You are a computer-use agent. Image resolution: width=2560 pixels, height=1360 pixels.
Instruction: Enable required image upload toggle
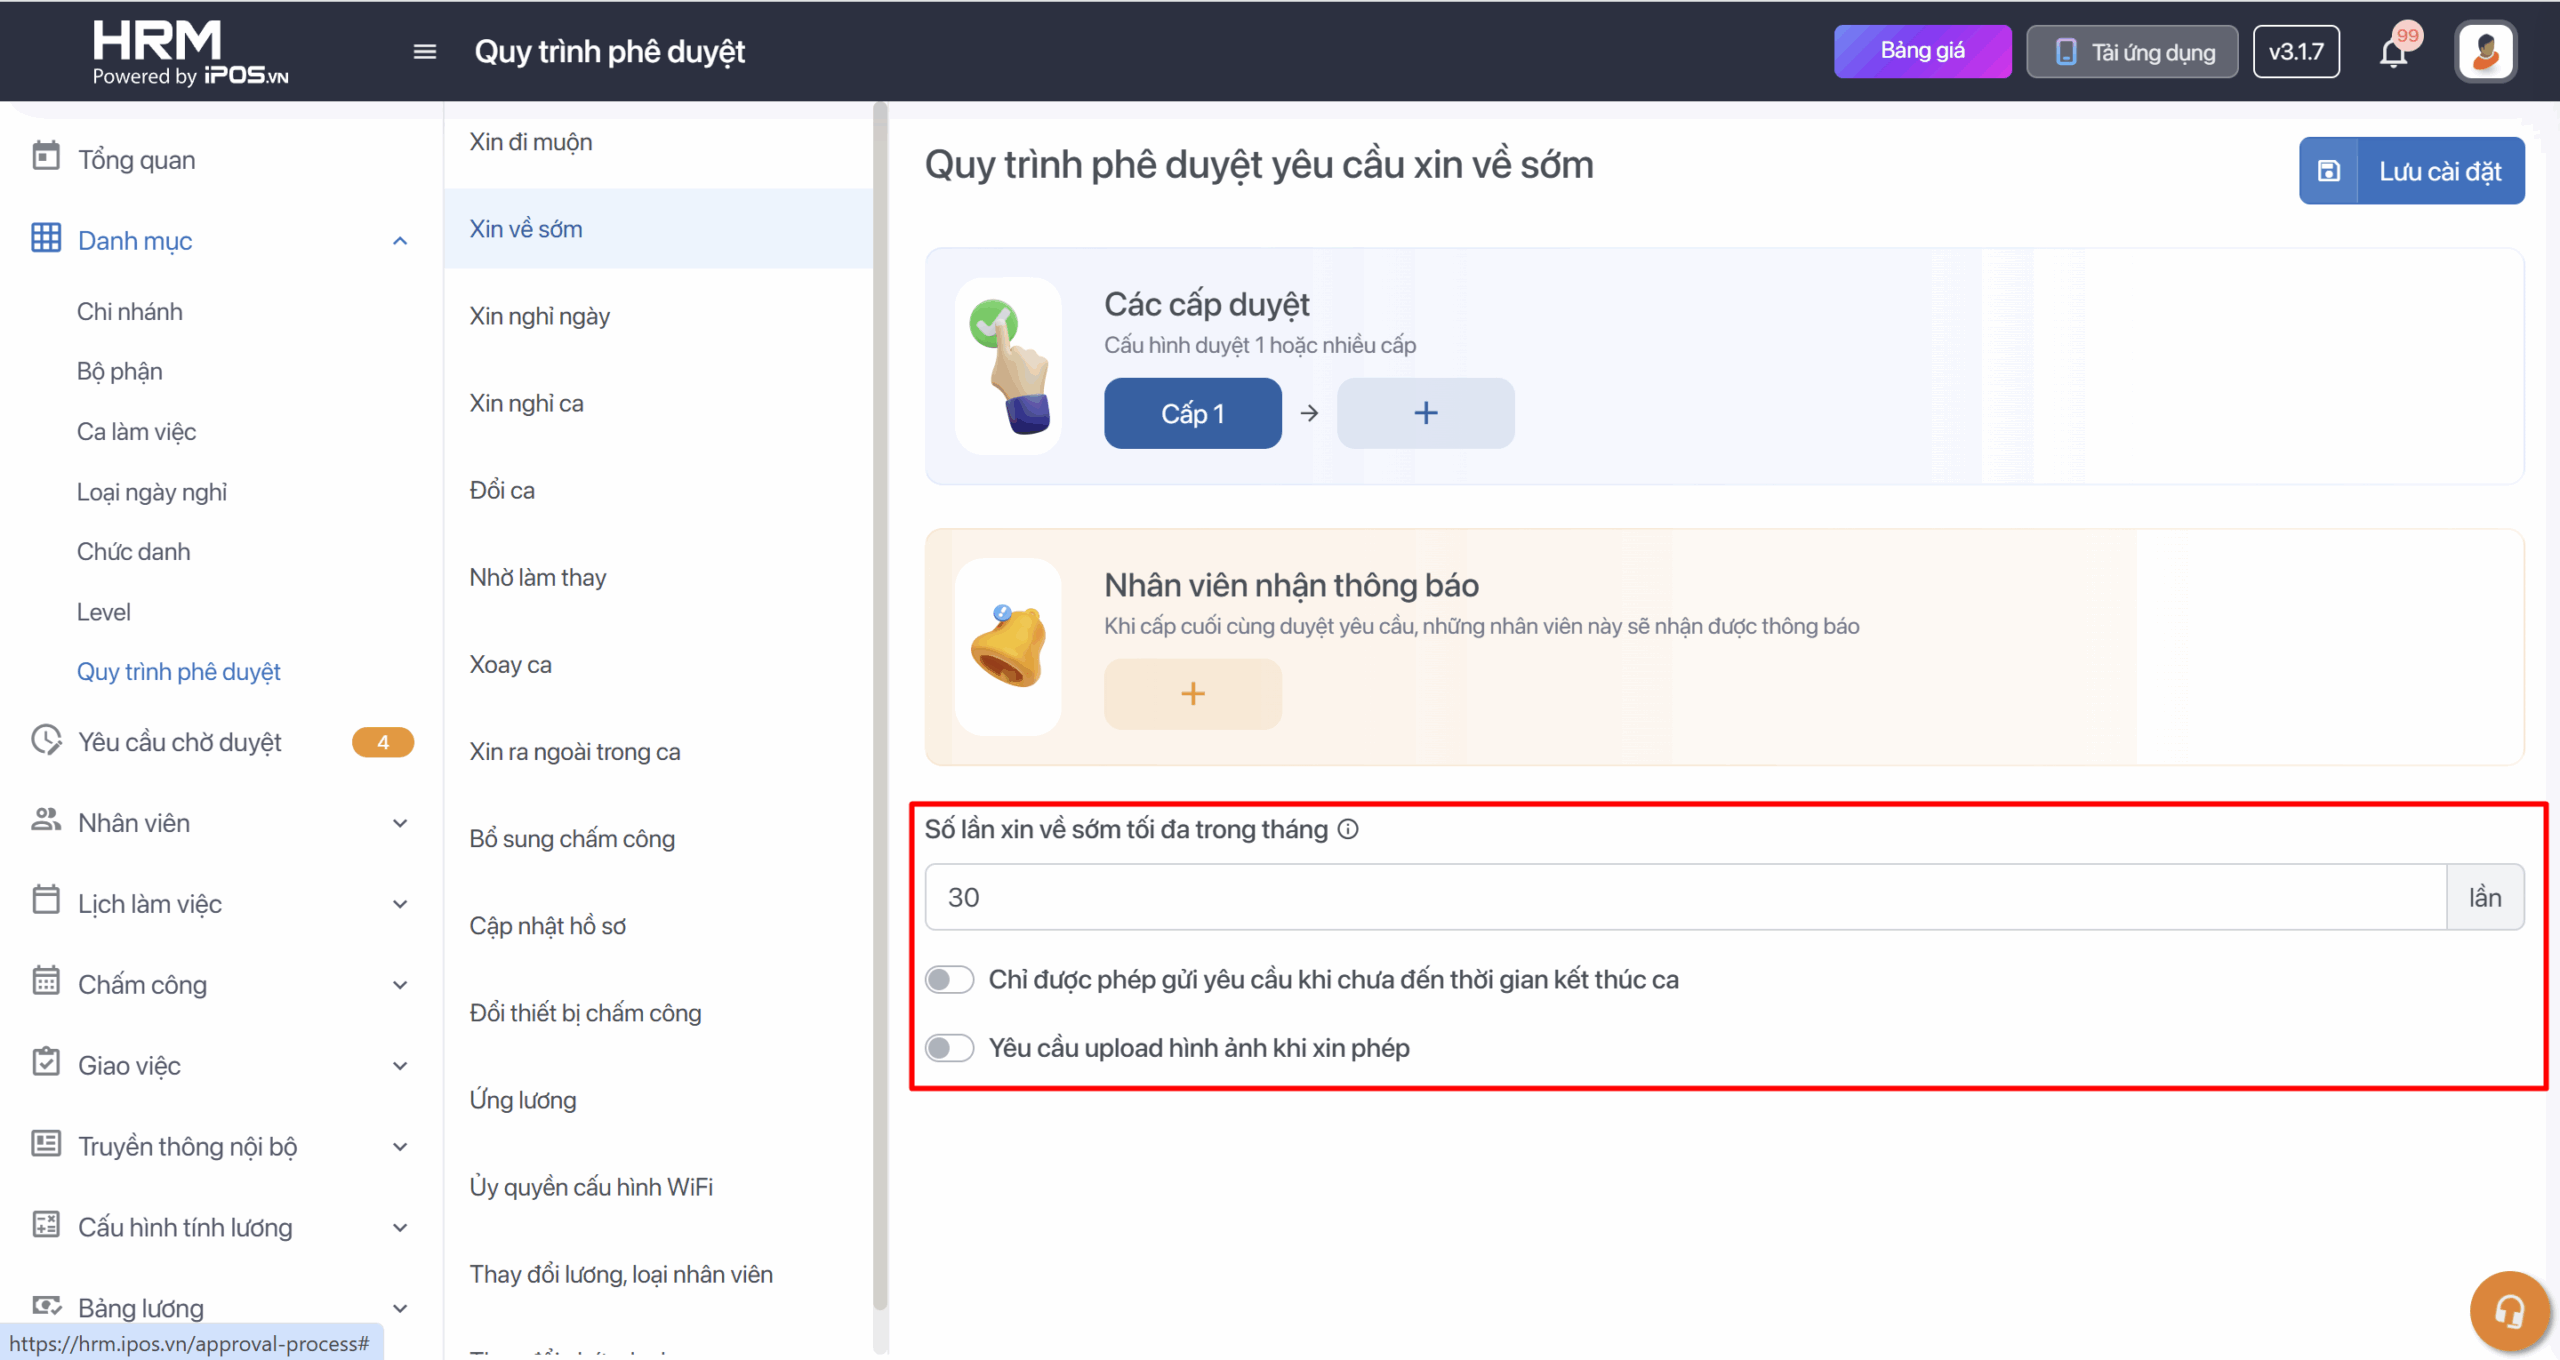(949, 1048)
